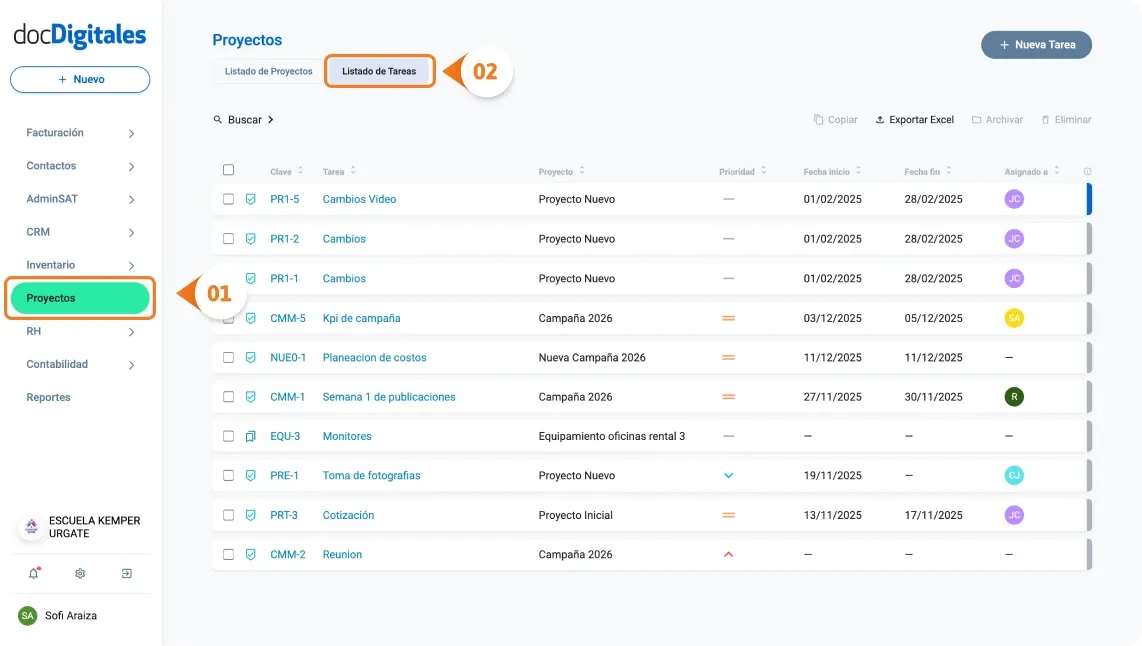Click the Nueva Tarea button

point(1036,44)
